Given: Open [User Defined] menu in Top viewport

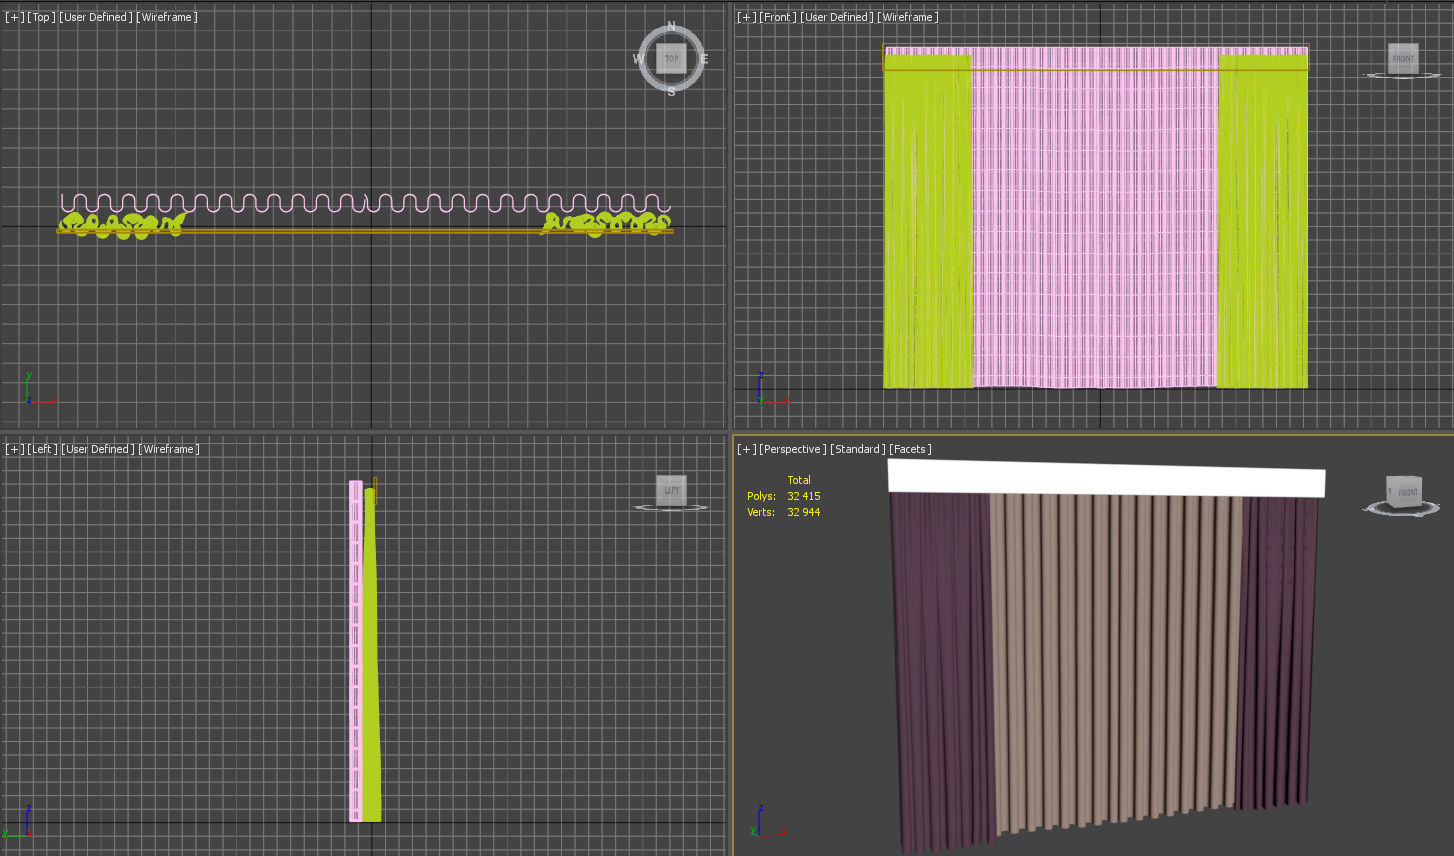Looking at the screenshot, I should (x=95, y=17).
